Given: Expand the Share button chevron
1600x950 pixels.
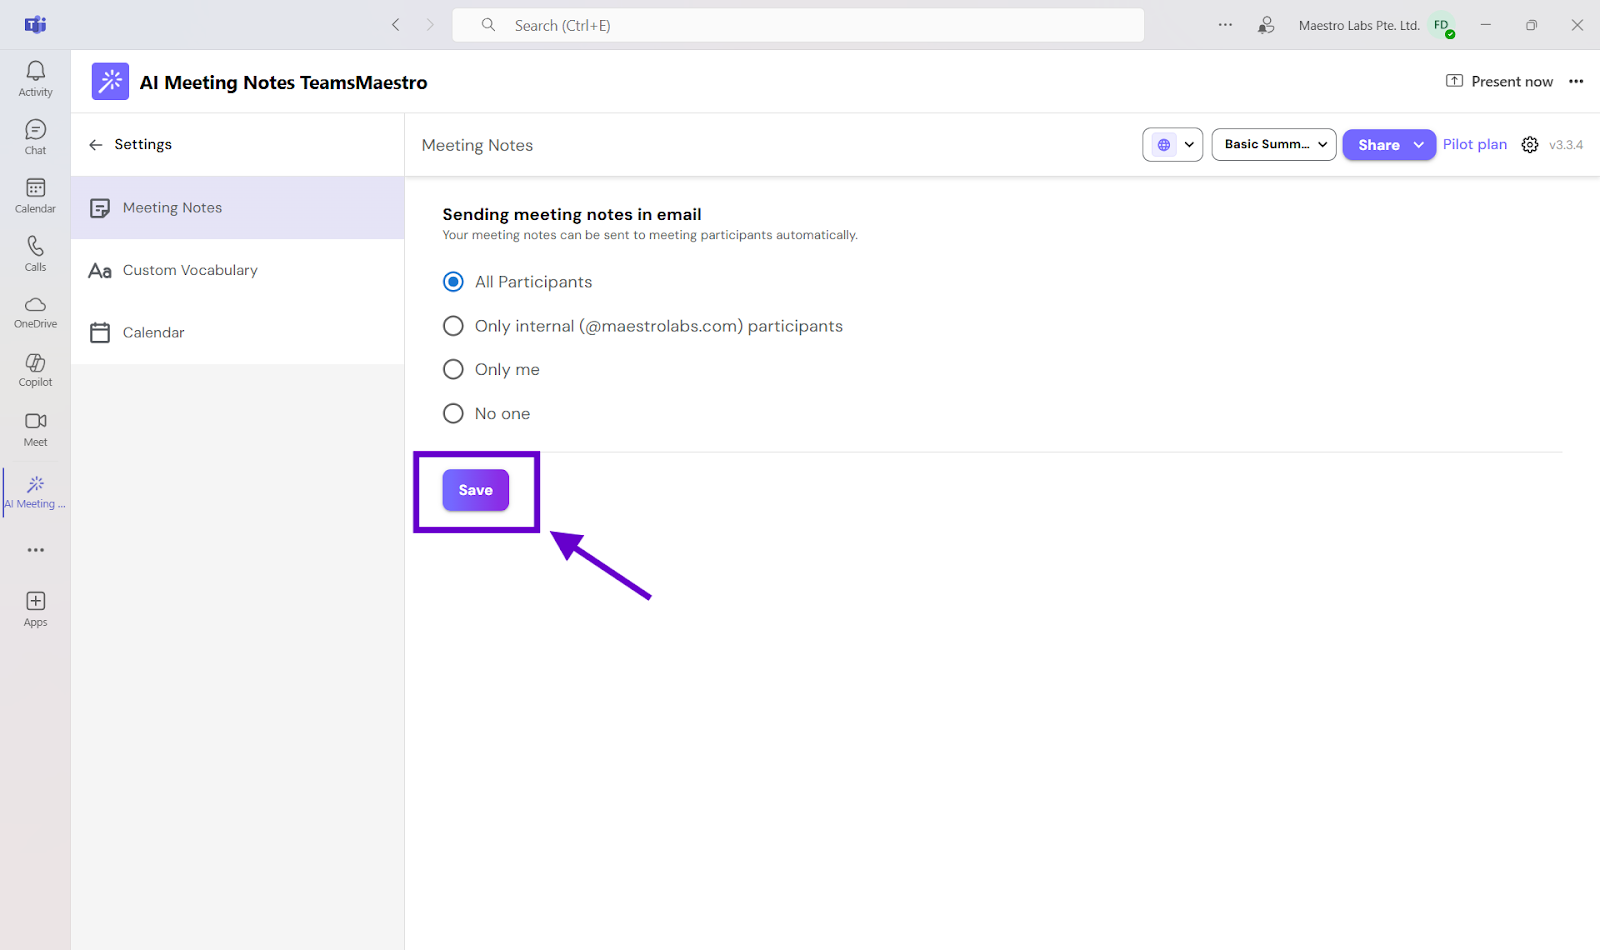Looking at the screenshot, I should click(x=1418, y=145).
